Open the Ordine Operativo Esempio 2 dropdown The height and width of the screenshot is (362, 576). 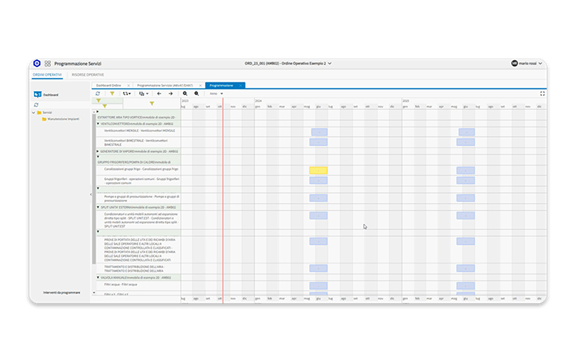[x=288, y=64]
